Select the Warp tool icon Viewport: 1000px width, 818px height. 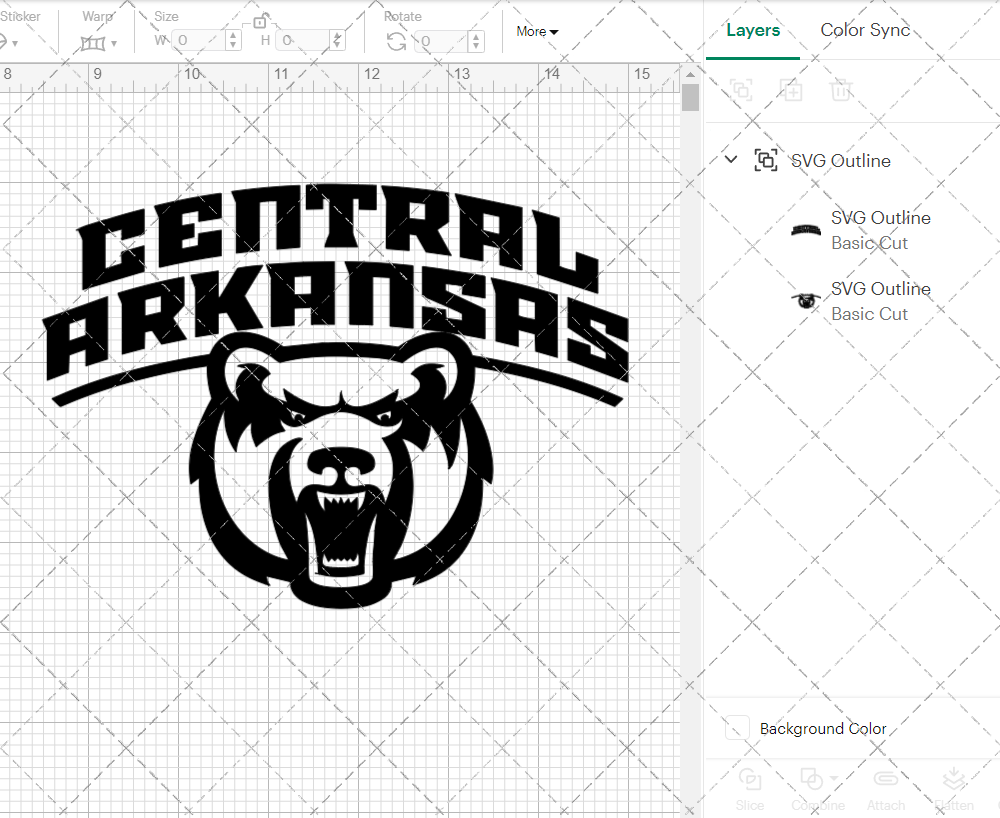click(x=95, y=40)
